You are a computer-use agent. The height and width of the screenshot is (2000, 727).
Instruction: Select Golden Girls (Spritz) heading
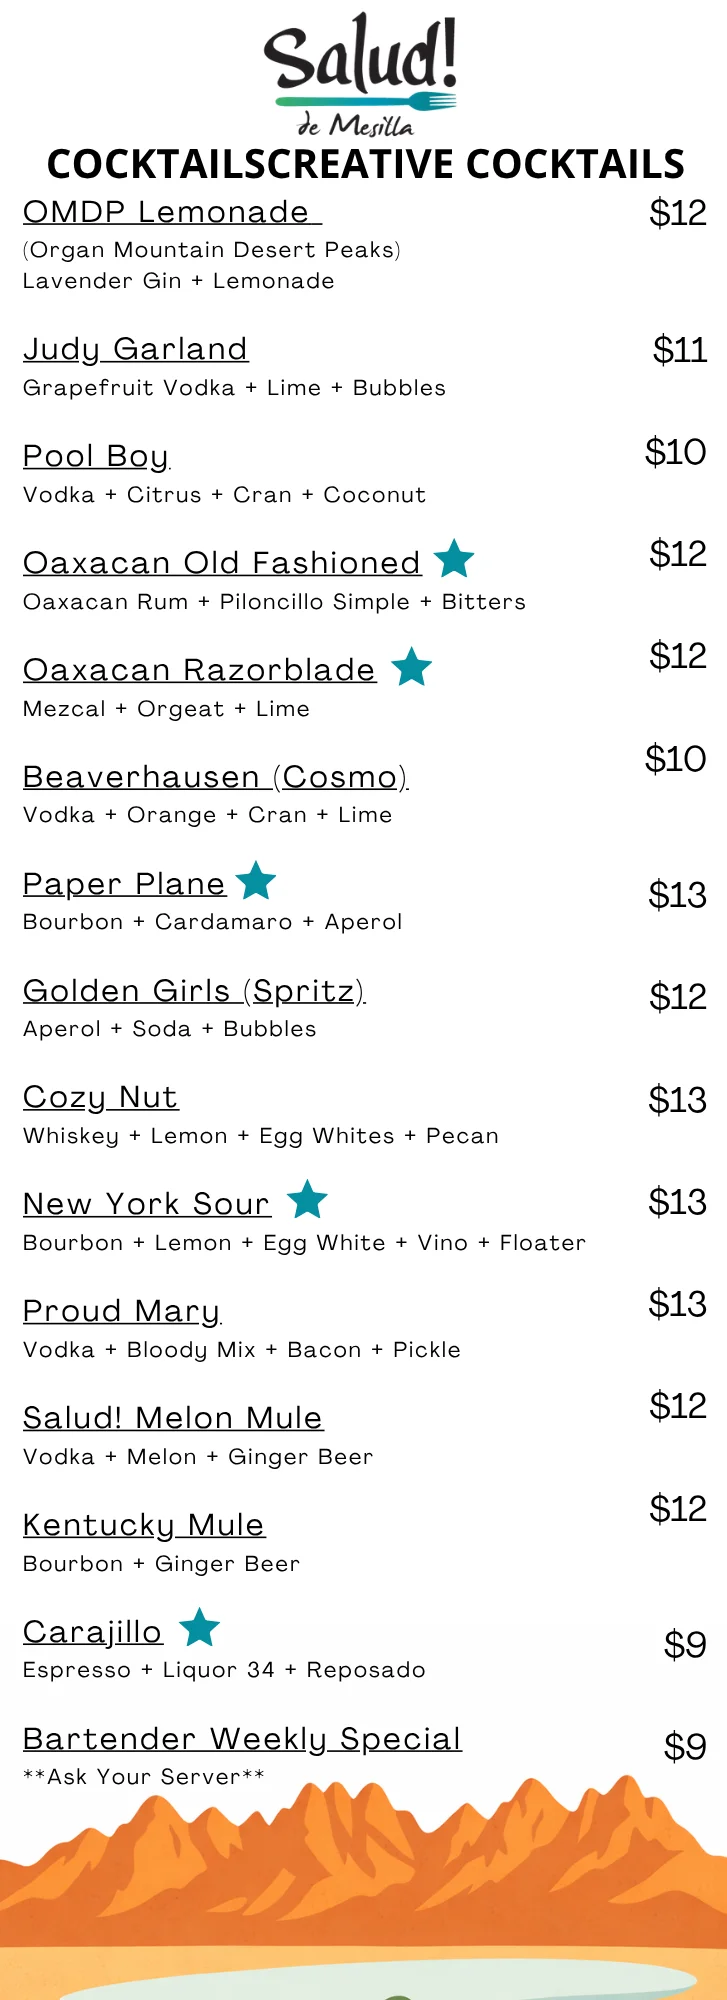coord(194,991)
